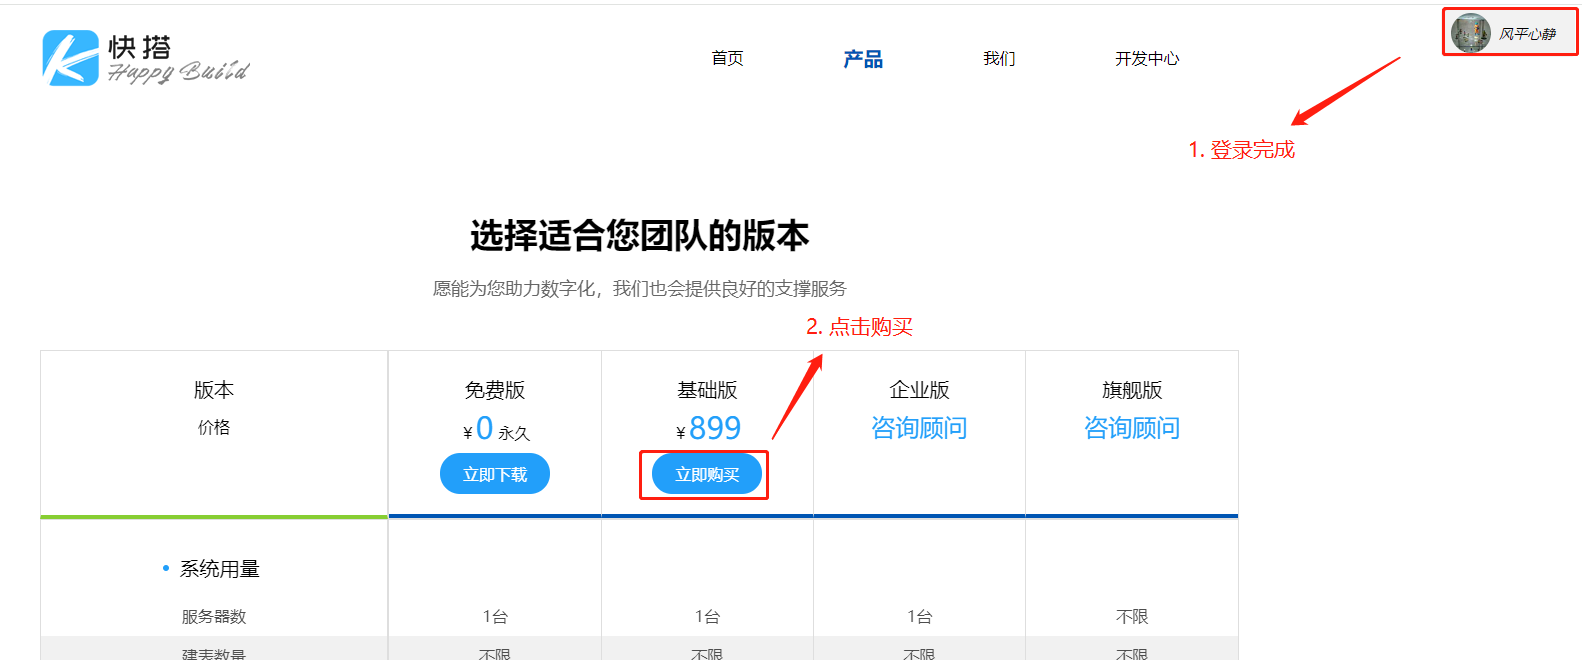Viewport: 1582px width, 660px height.
Task: Click the 服务器数 row label
Action: [x=214, y=617]
